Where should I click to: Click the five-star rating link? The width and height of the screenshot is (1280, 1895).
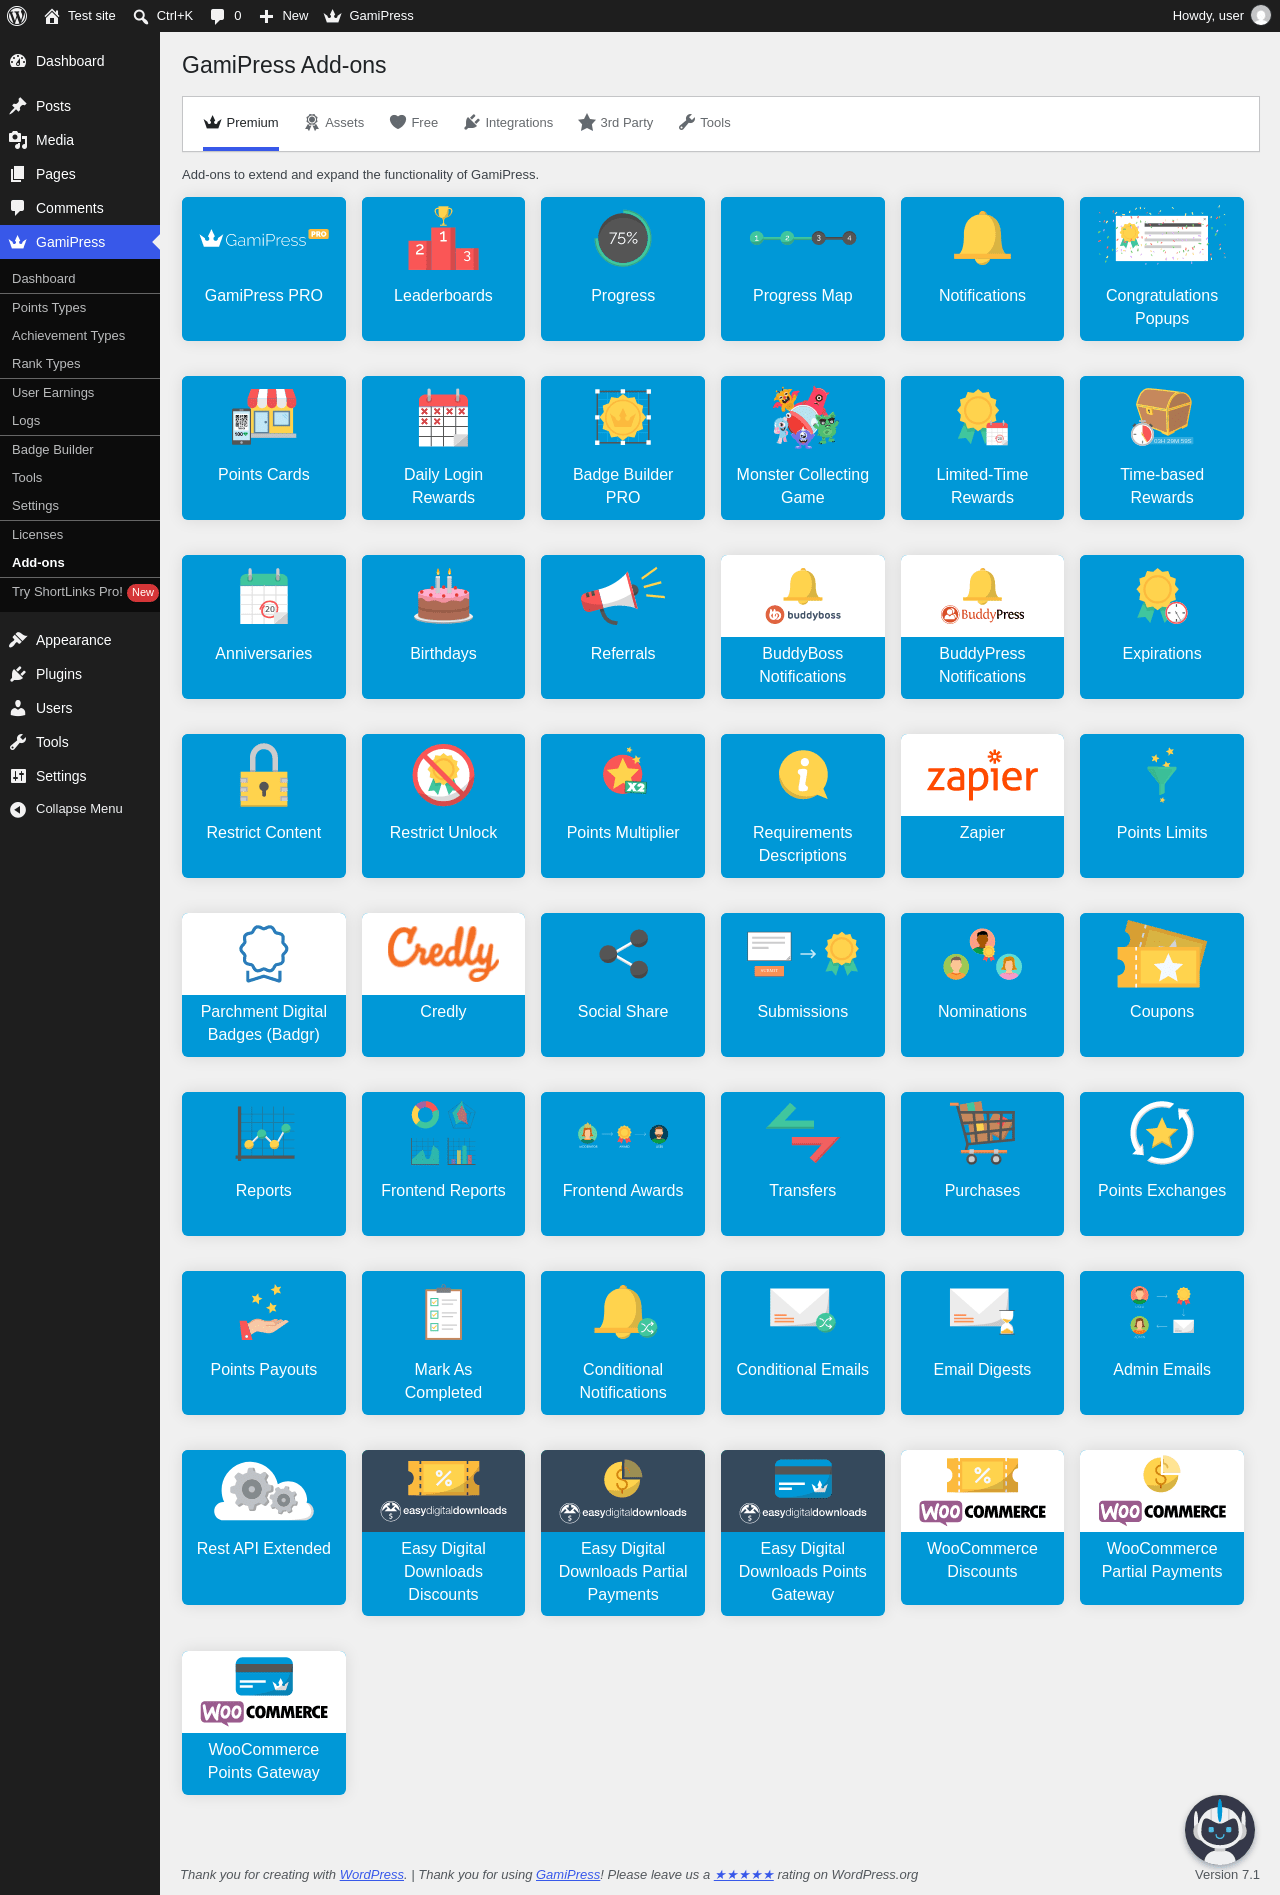(x=744, y=1875)
